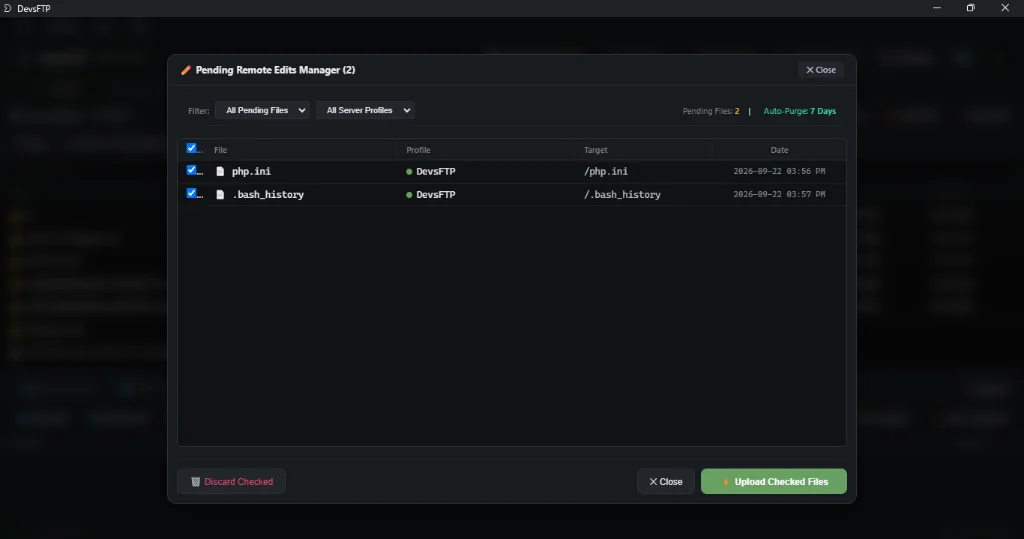Uncheck the .bash_history row checkbox
The height and width of the screenshot is (539, 1024).
pos(191,193)
